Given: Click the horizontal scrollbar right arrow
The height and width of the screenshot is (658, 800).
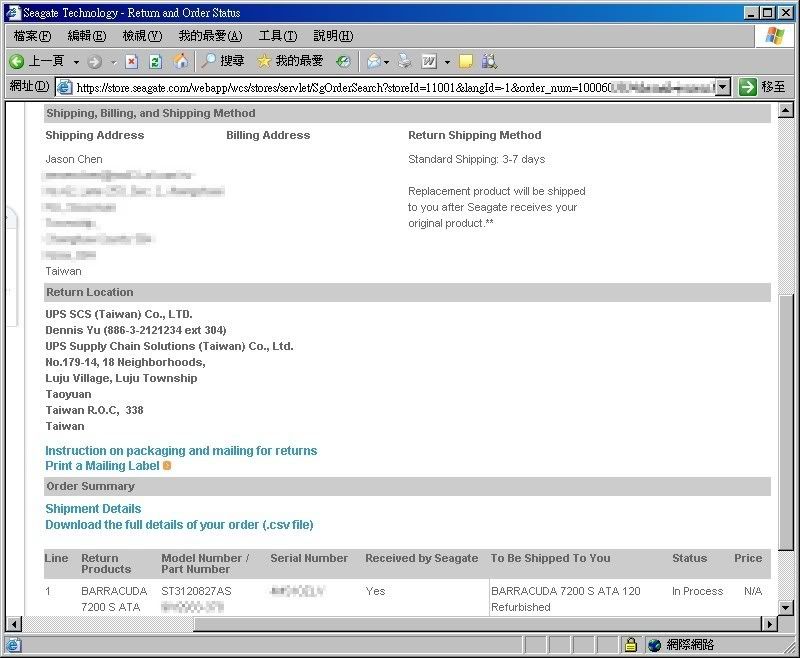Looking at the screenshot, I should (x=769, y=623).
